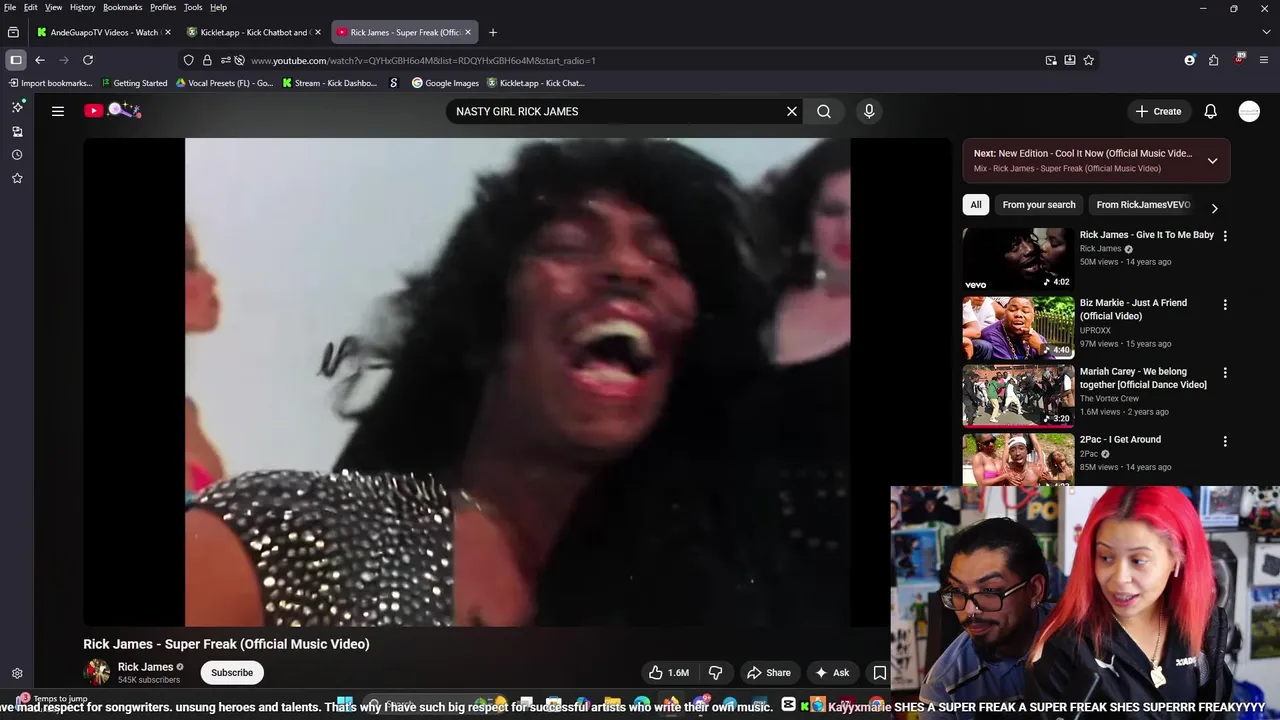Open Rick James channel name link

tap(146, 667)
